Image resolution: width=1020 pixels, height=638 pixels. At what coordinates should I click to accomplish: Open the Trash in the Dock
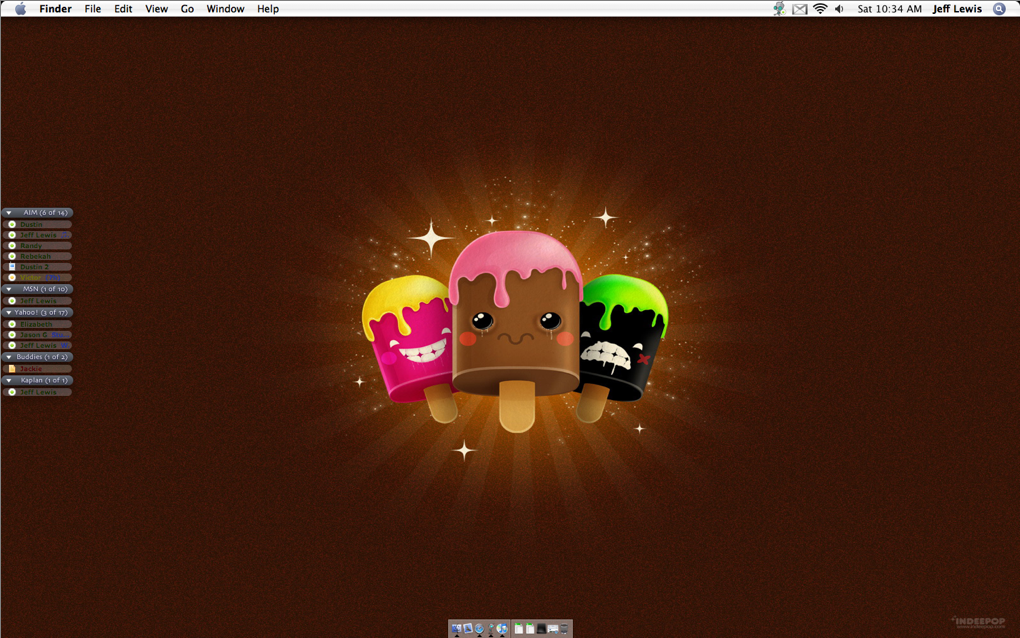pos(564,628)
